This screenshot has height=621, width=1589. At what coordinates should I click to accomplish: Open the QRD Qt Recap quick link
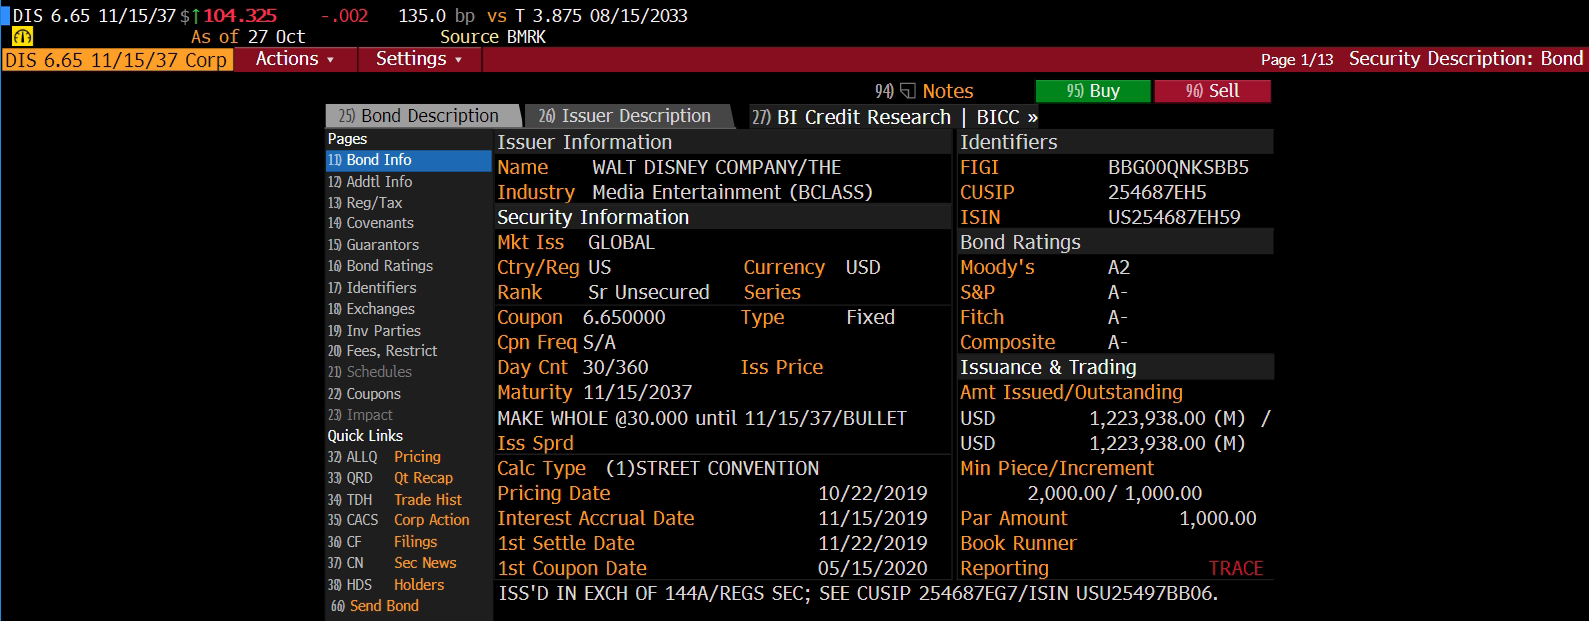coord(390,478)
